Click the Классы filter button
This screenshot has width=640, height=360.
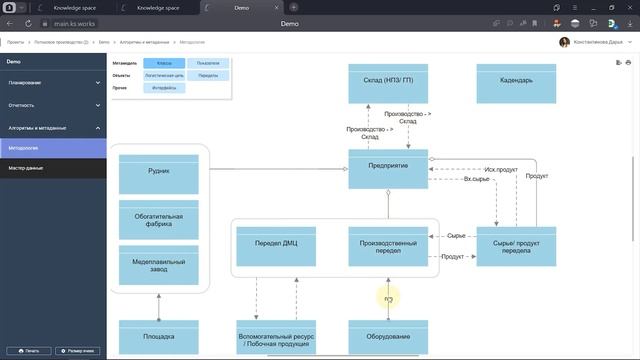click(x=164, y=63)
